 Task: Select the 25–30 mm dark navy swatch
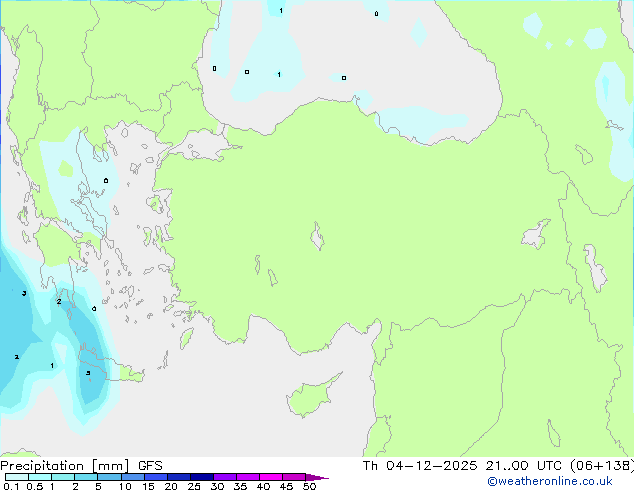pos(201,477)
